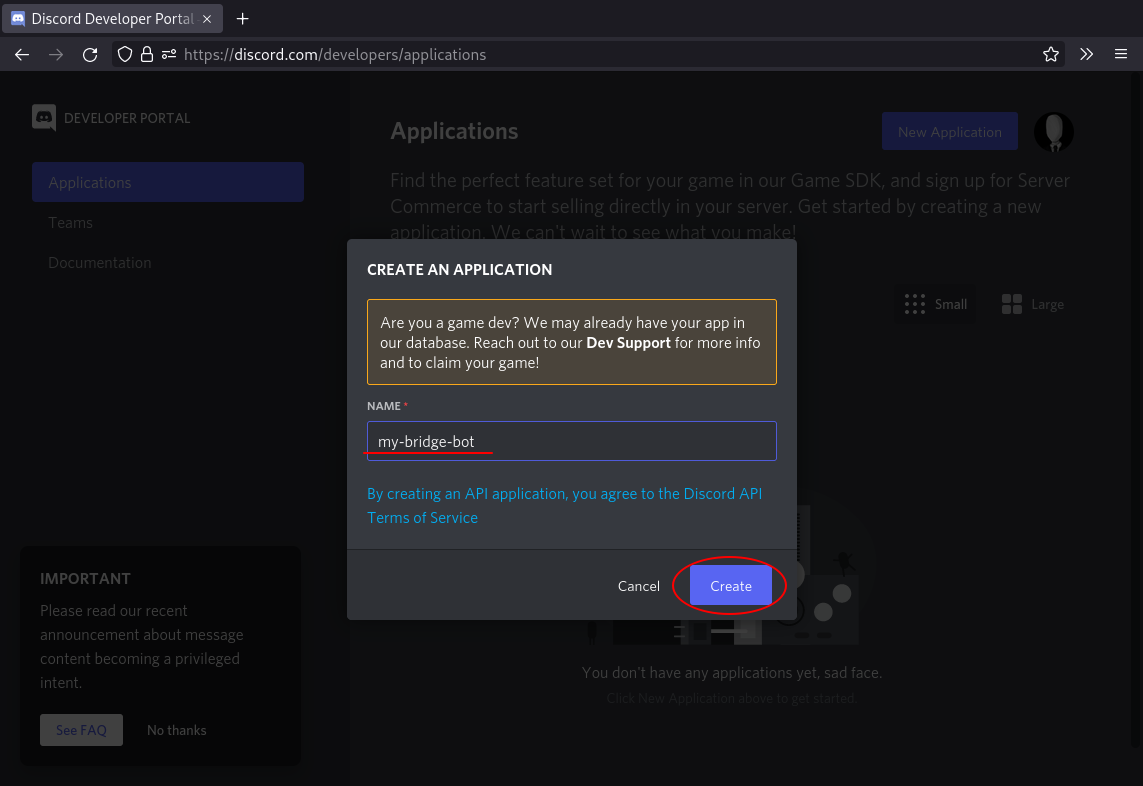The image size is (1143, 786).
Task: Open the site permissions icon in the address bar
Action: click(169, 55)
